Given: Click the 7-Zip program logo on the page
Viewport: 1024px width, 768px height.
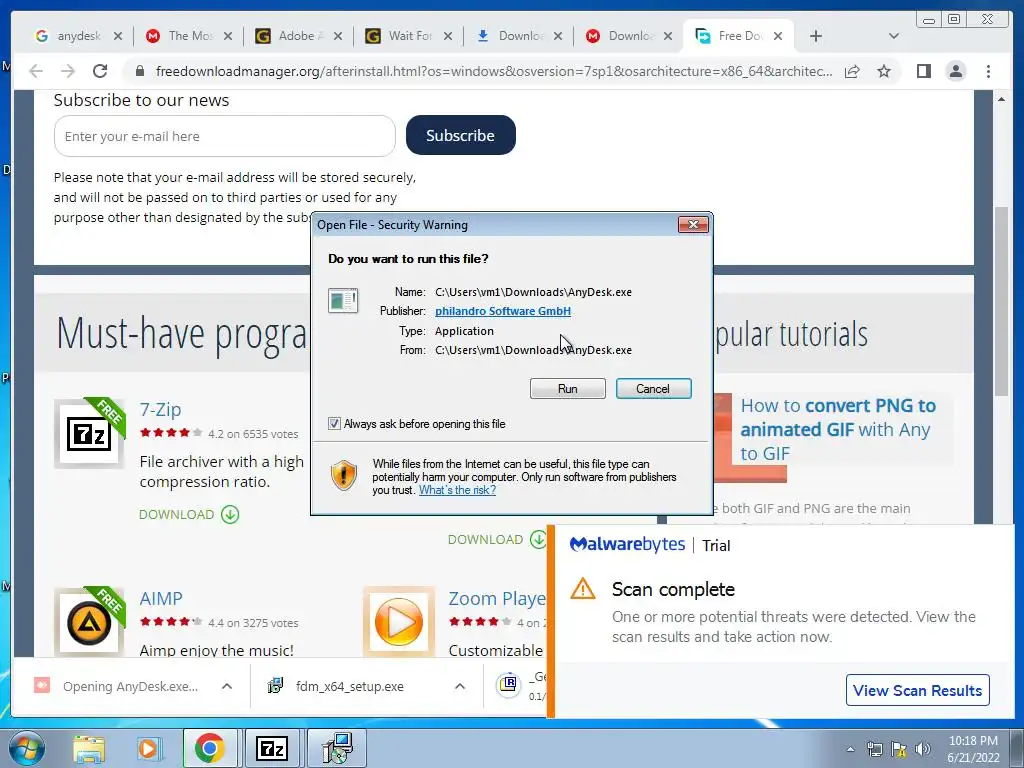Looking at the screenshot, I should (x=89, y=433).
